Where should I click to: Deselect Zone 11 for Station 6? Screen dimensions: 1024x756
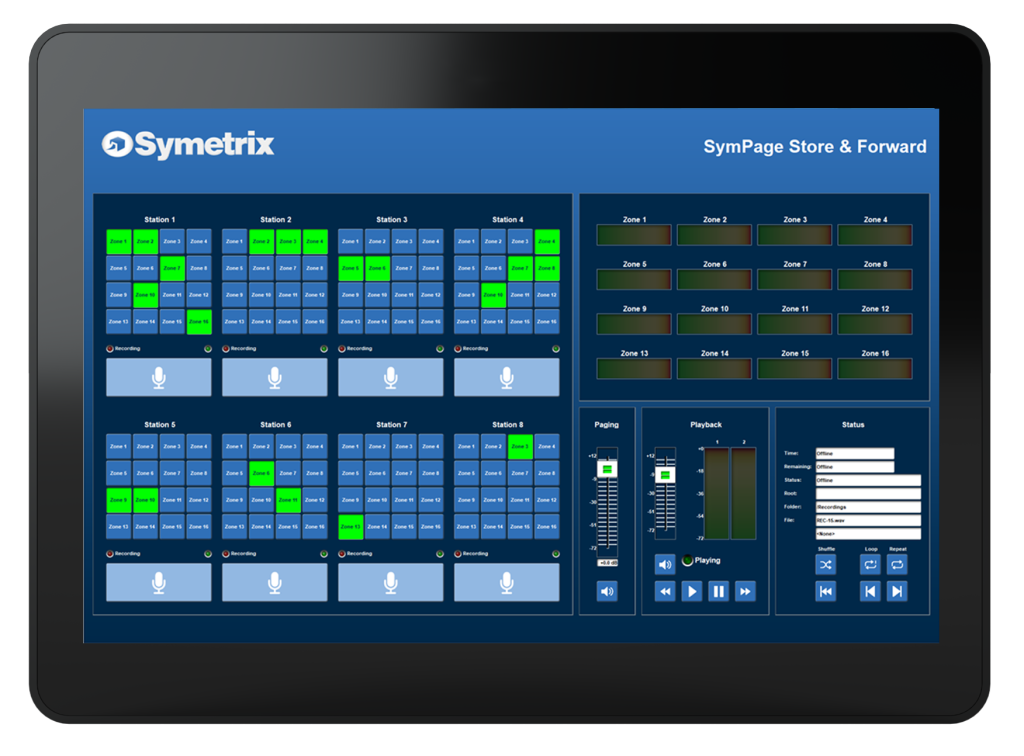[288, 500]
